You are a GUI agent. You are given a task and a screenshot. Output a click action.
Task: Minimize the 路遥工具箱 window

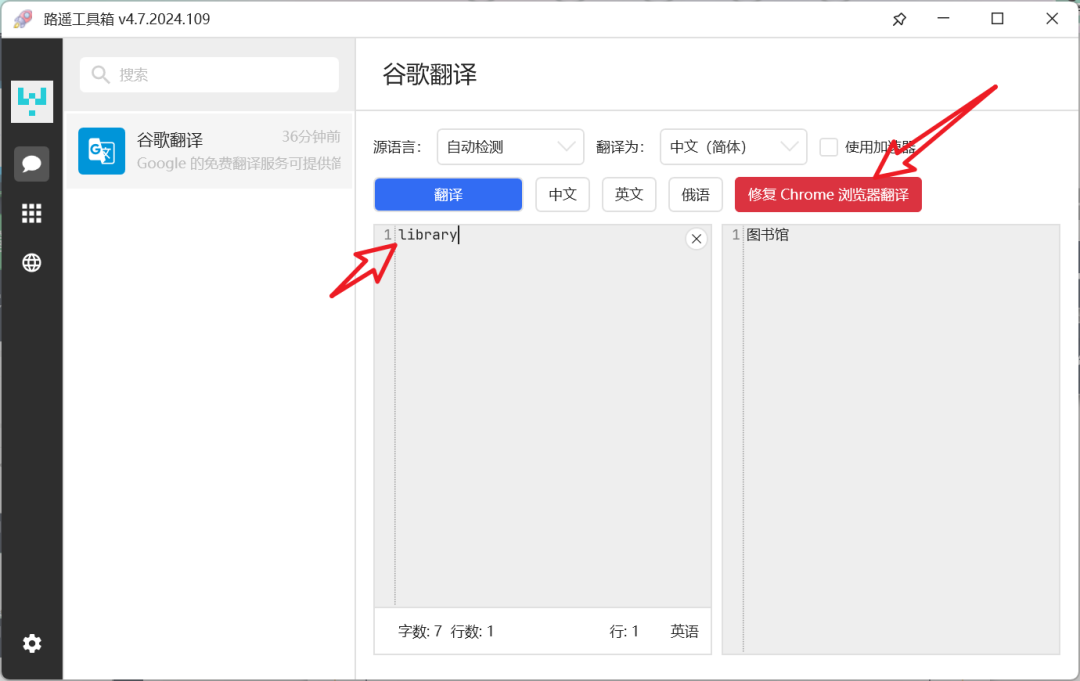coord(944,19)
